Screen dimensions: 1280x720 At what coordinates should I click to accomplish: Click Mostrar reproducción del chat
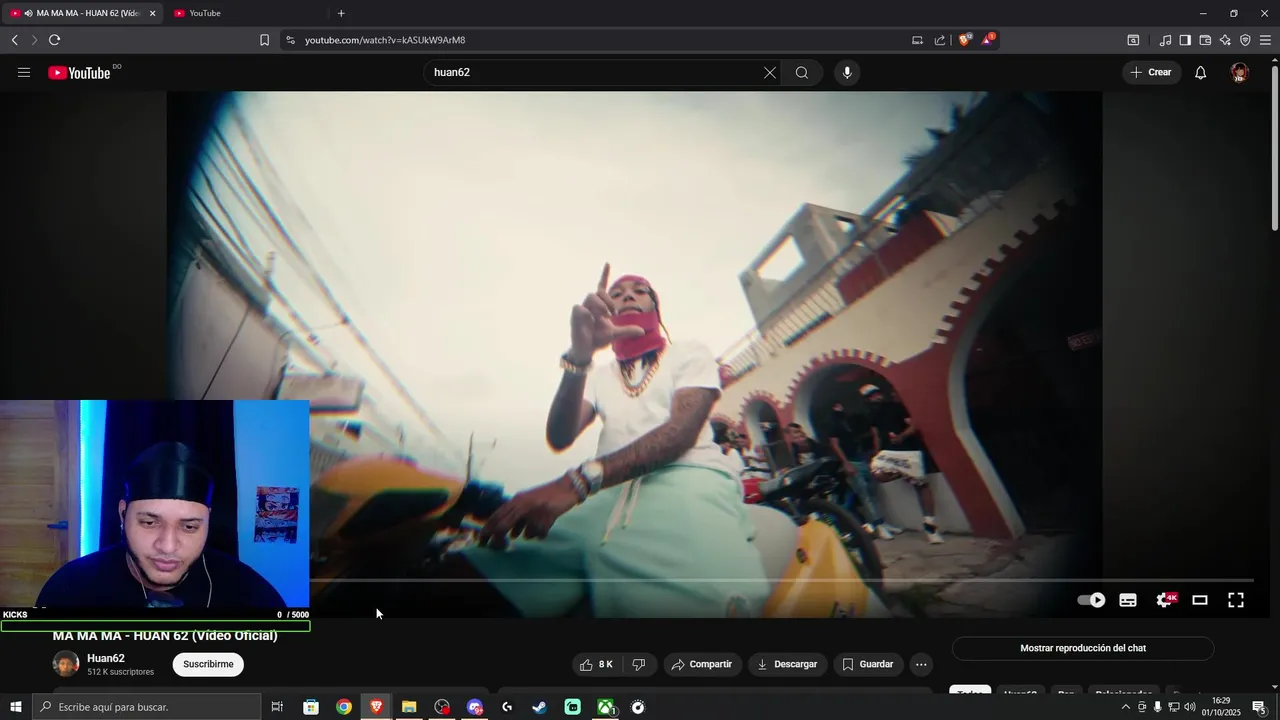click(1083, 648)
